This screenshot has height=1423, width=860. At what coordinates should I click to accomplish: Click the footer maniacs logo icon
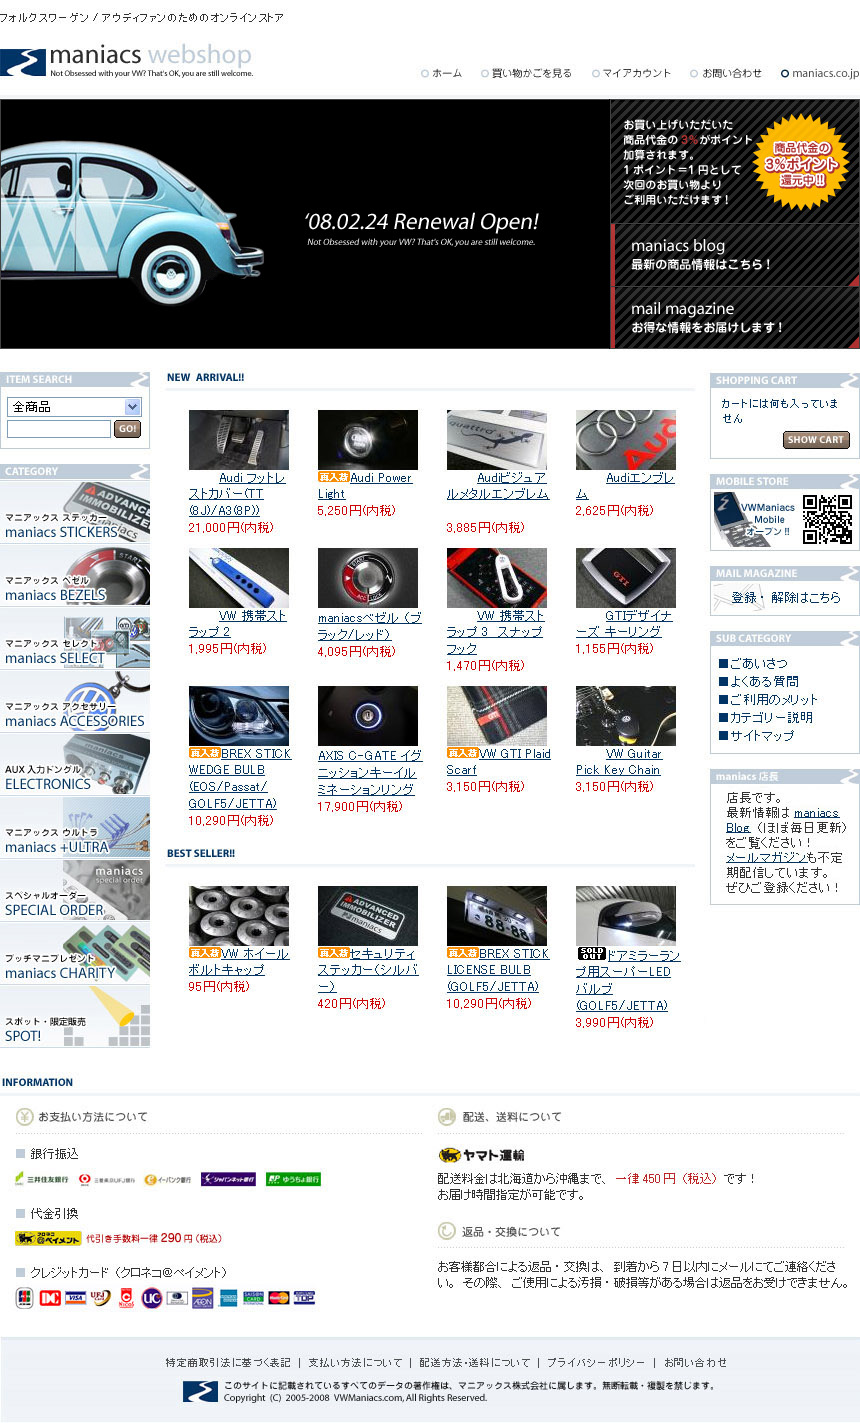200,1391
